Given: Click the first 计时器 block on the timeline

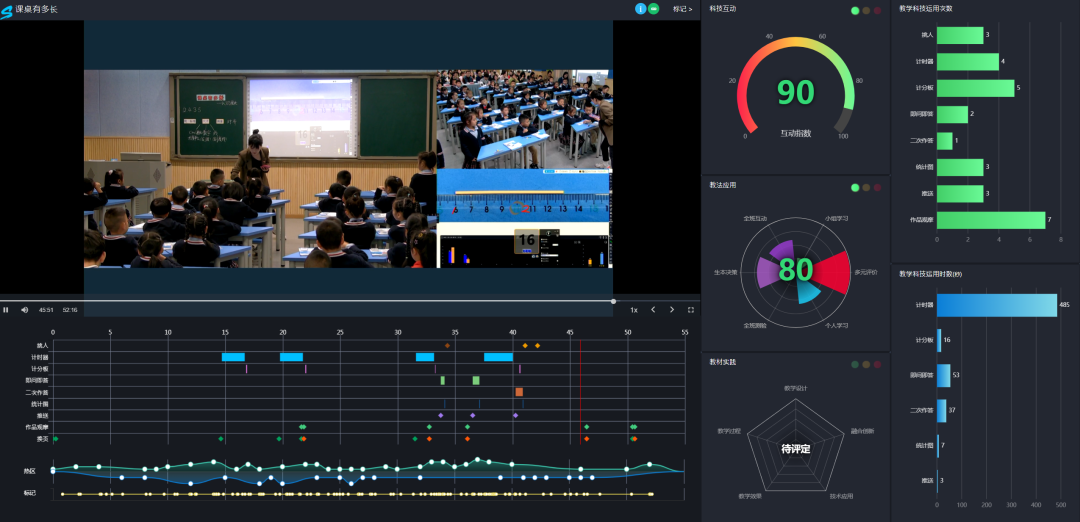Looking at the screenshot, I should click(x=233, y=357).
